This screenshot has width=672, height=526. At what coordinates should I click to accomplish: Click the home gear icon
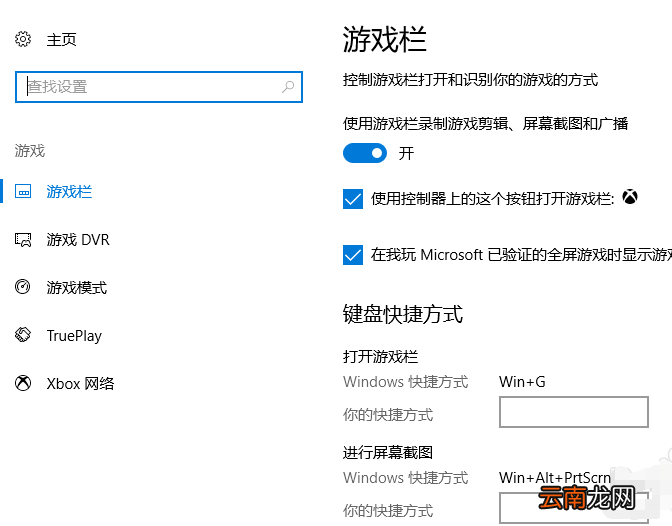click(23, 39)
